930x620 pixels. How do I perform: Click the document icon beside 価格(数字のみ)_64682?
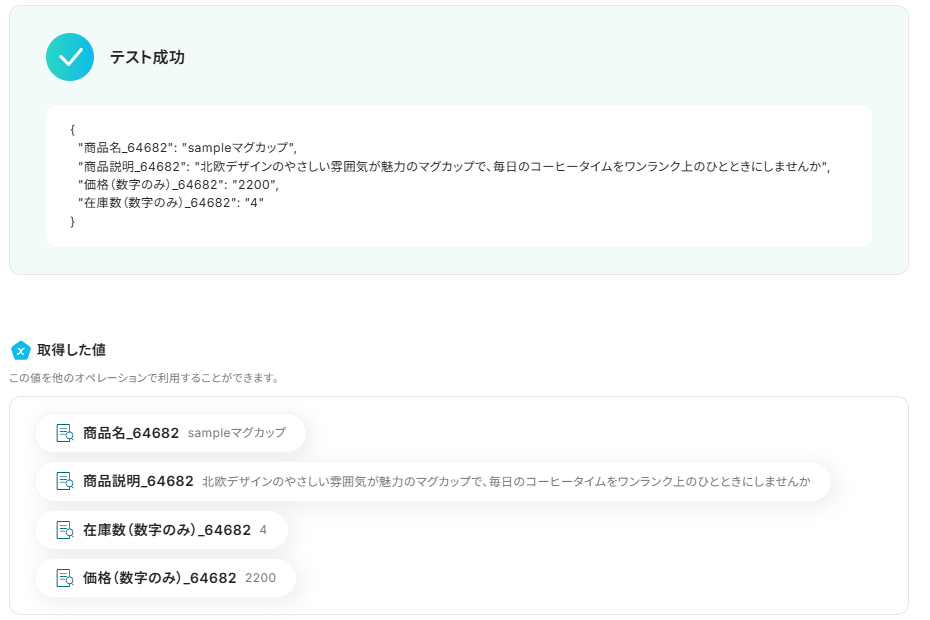65,578
